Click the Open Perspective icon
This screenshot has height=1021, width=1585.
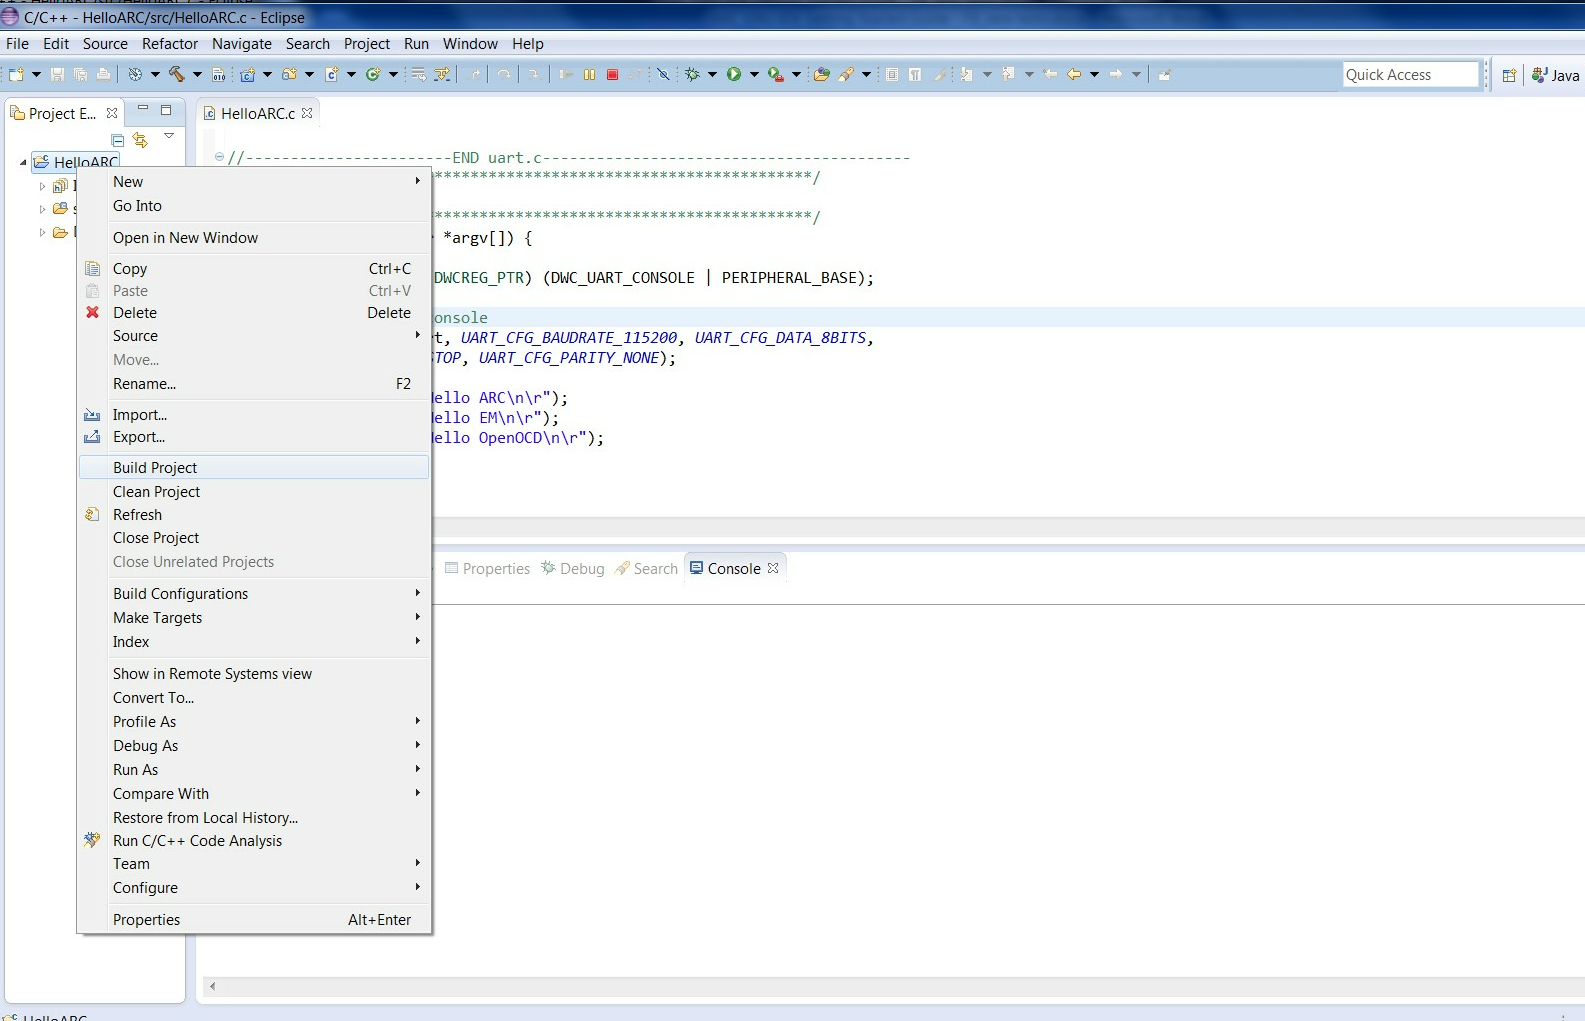[1510, 75]
